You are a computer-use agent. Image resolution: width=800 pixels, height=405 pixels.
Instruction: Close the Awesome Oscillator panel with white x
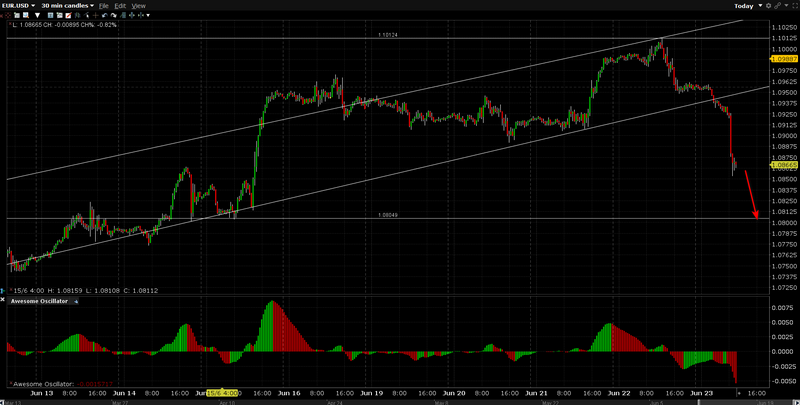coord(3,299)
